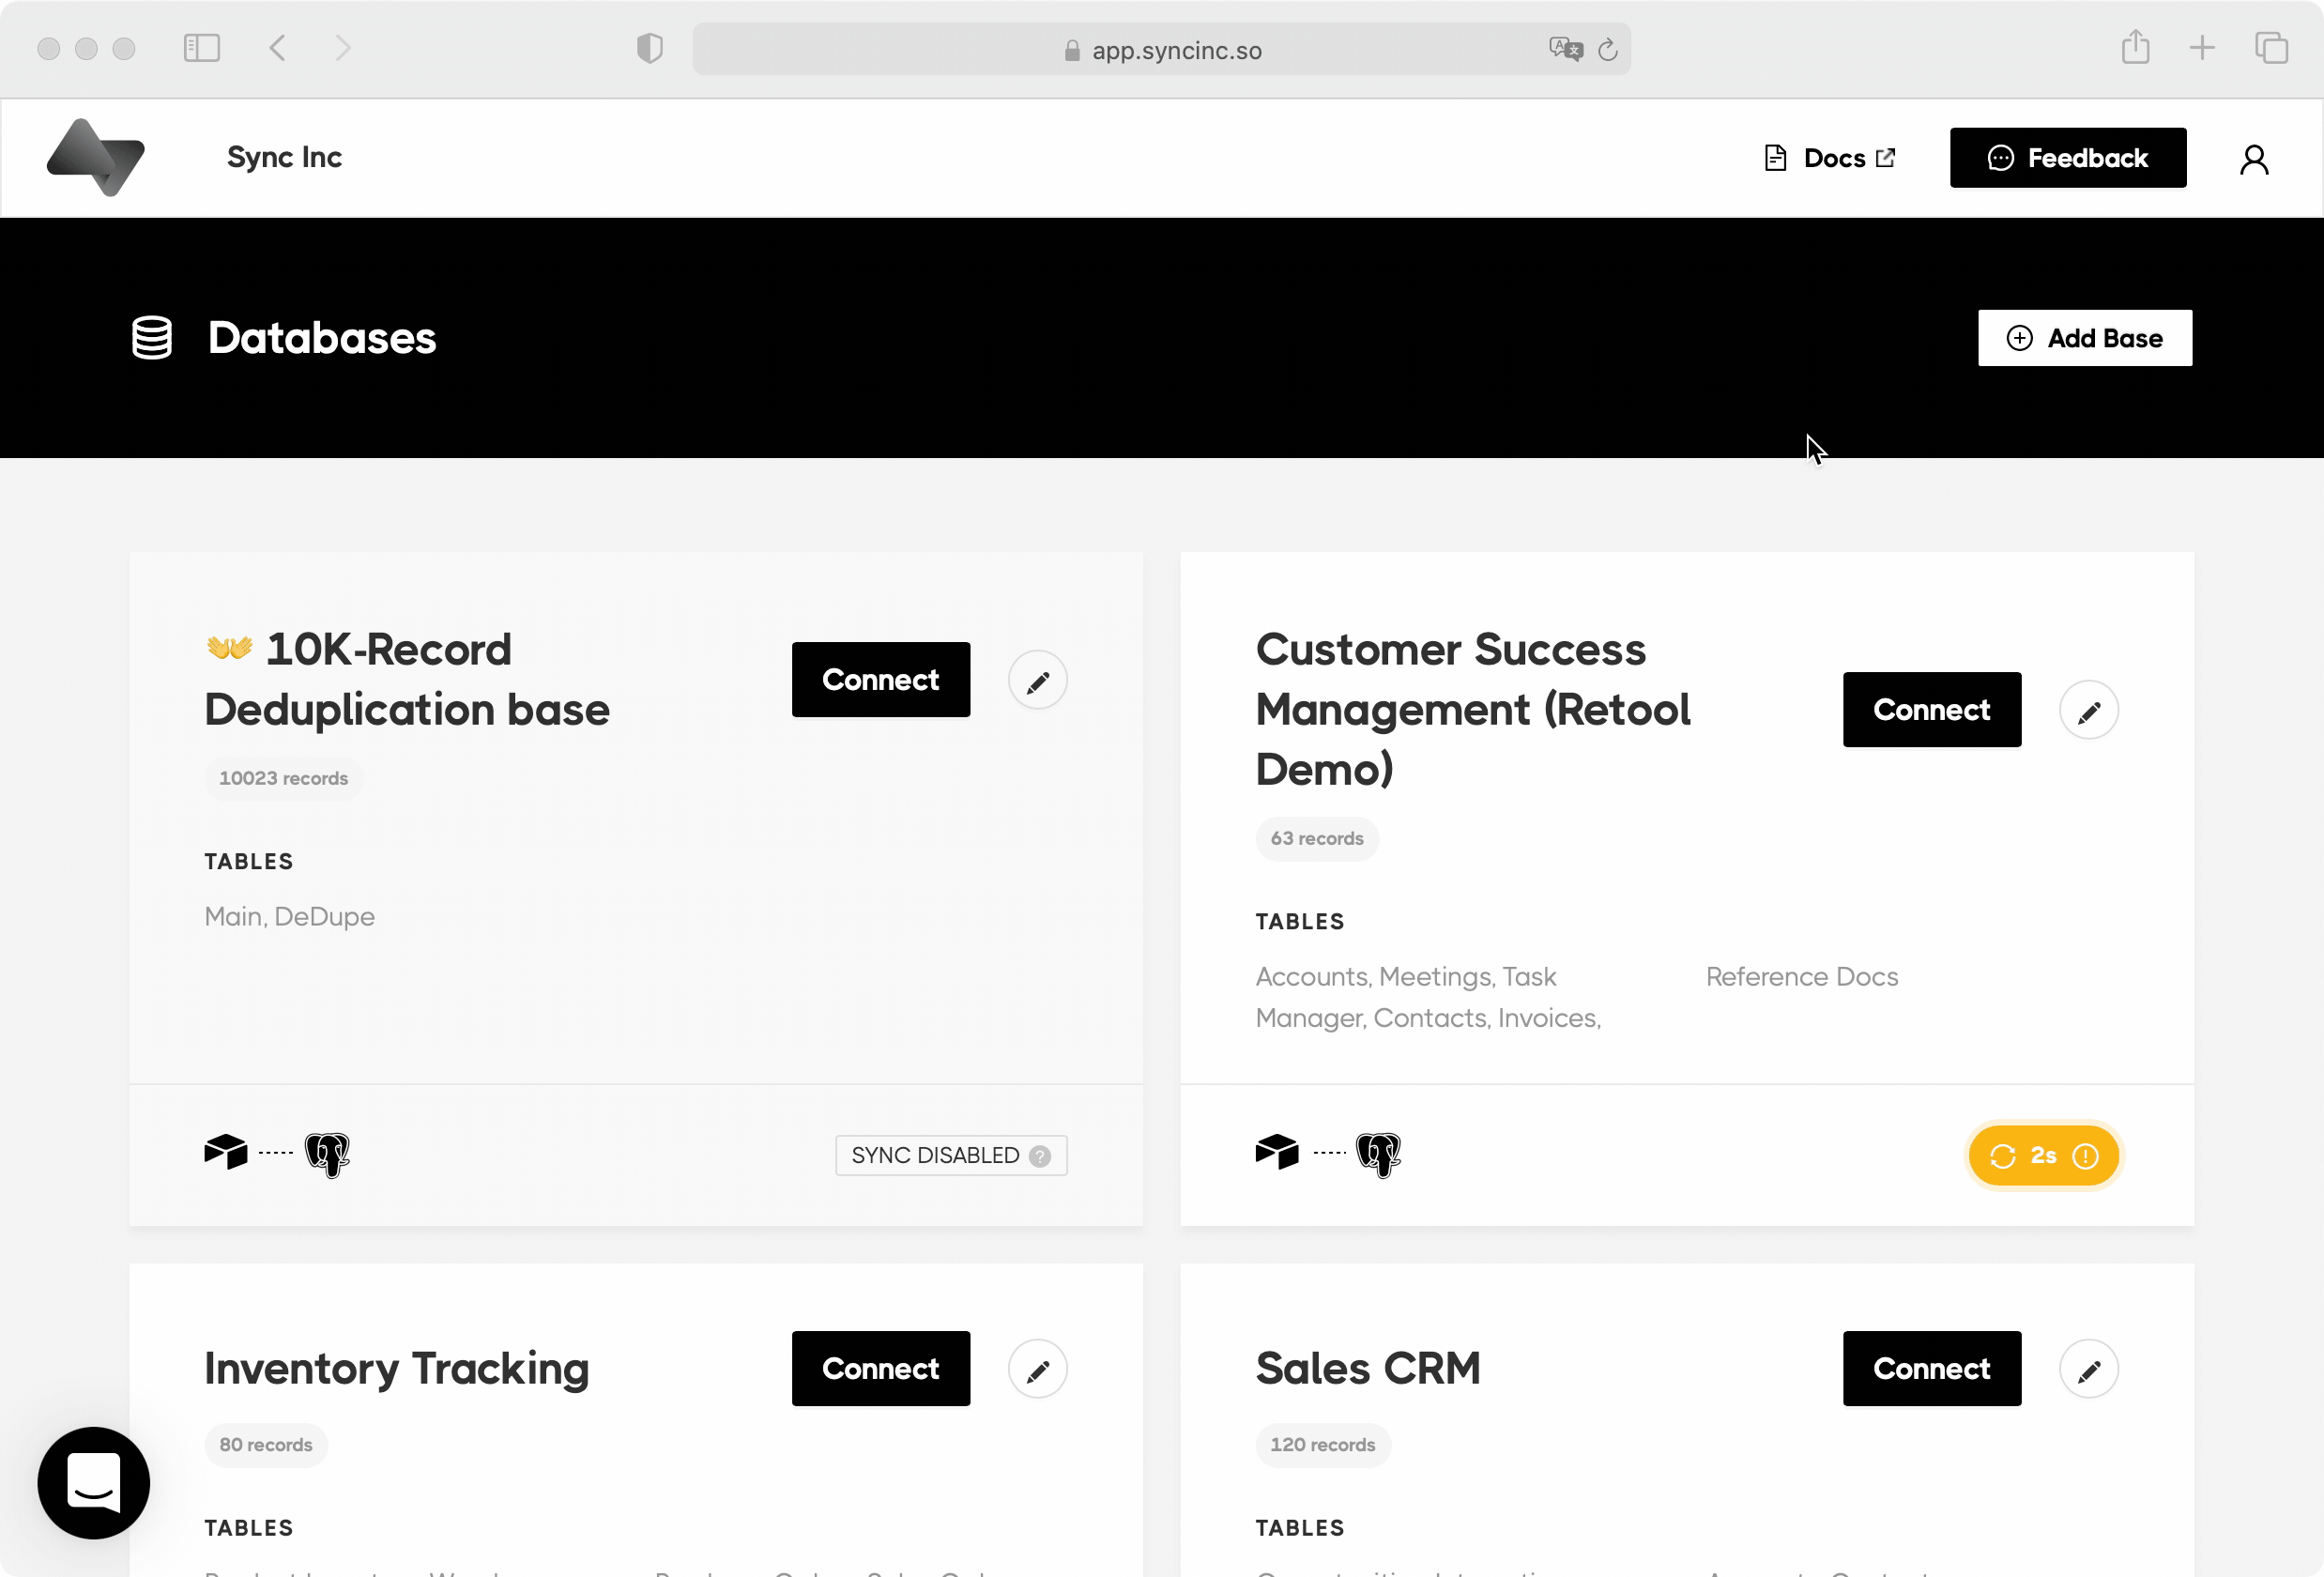
Task: Click the 10K-Record Deduplication base title
Action: coord(407,679)
